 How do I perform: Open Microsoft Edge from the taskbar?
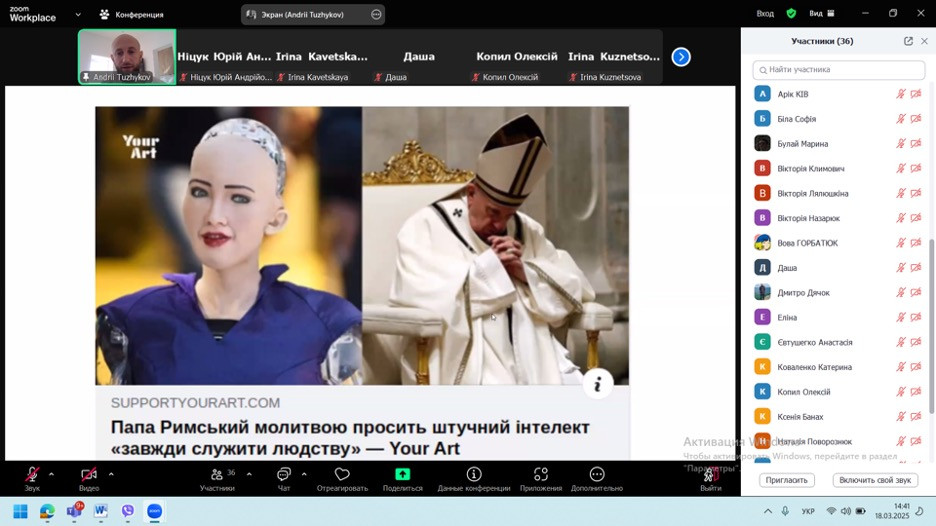coord(47,512)
